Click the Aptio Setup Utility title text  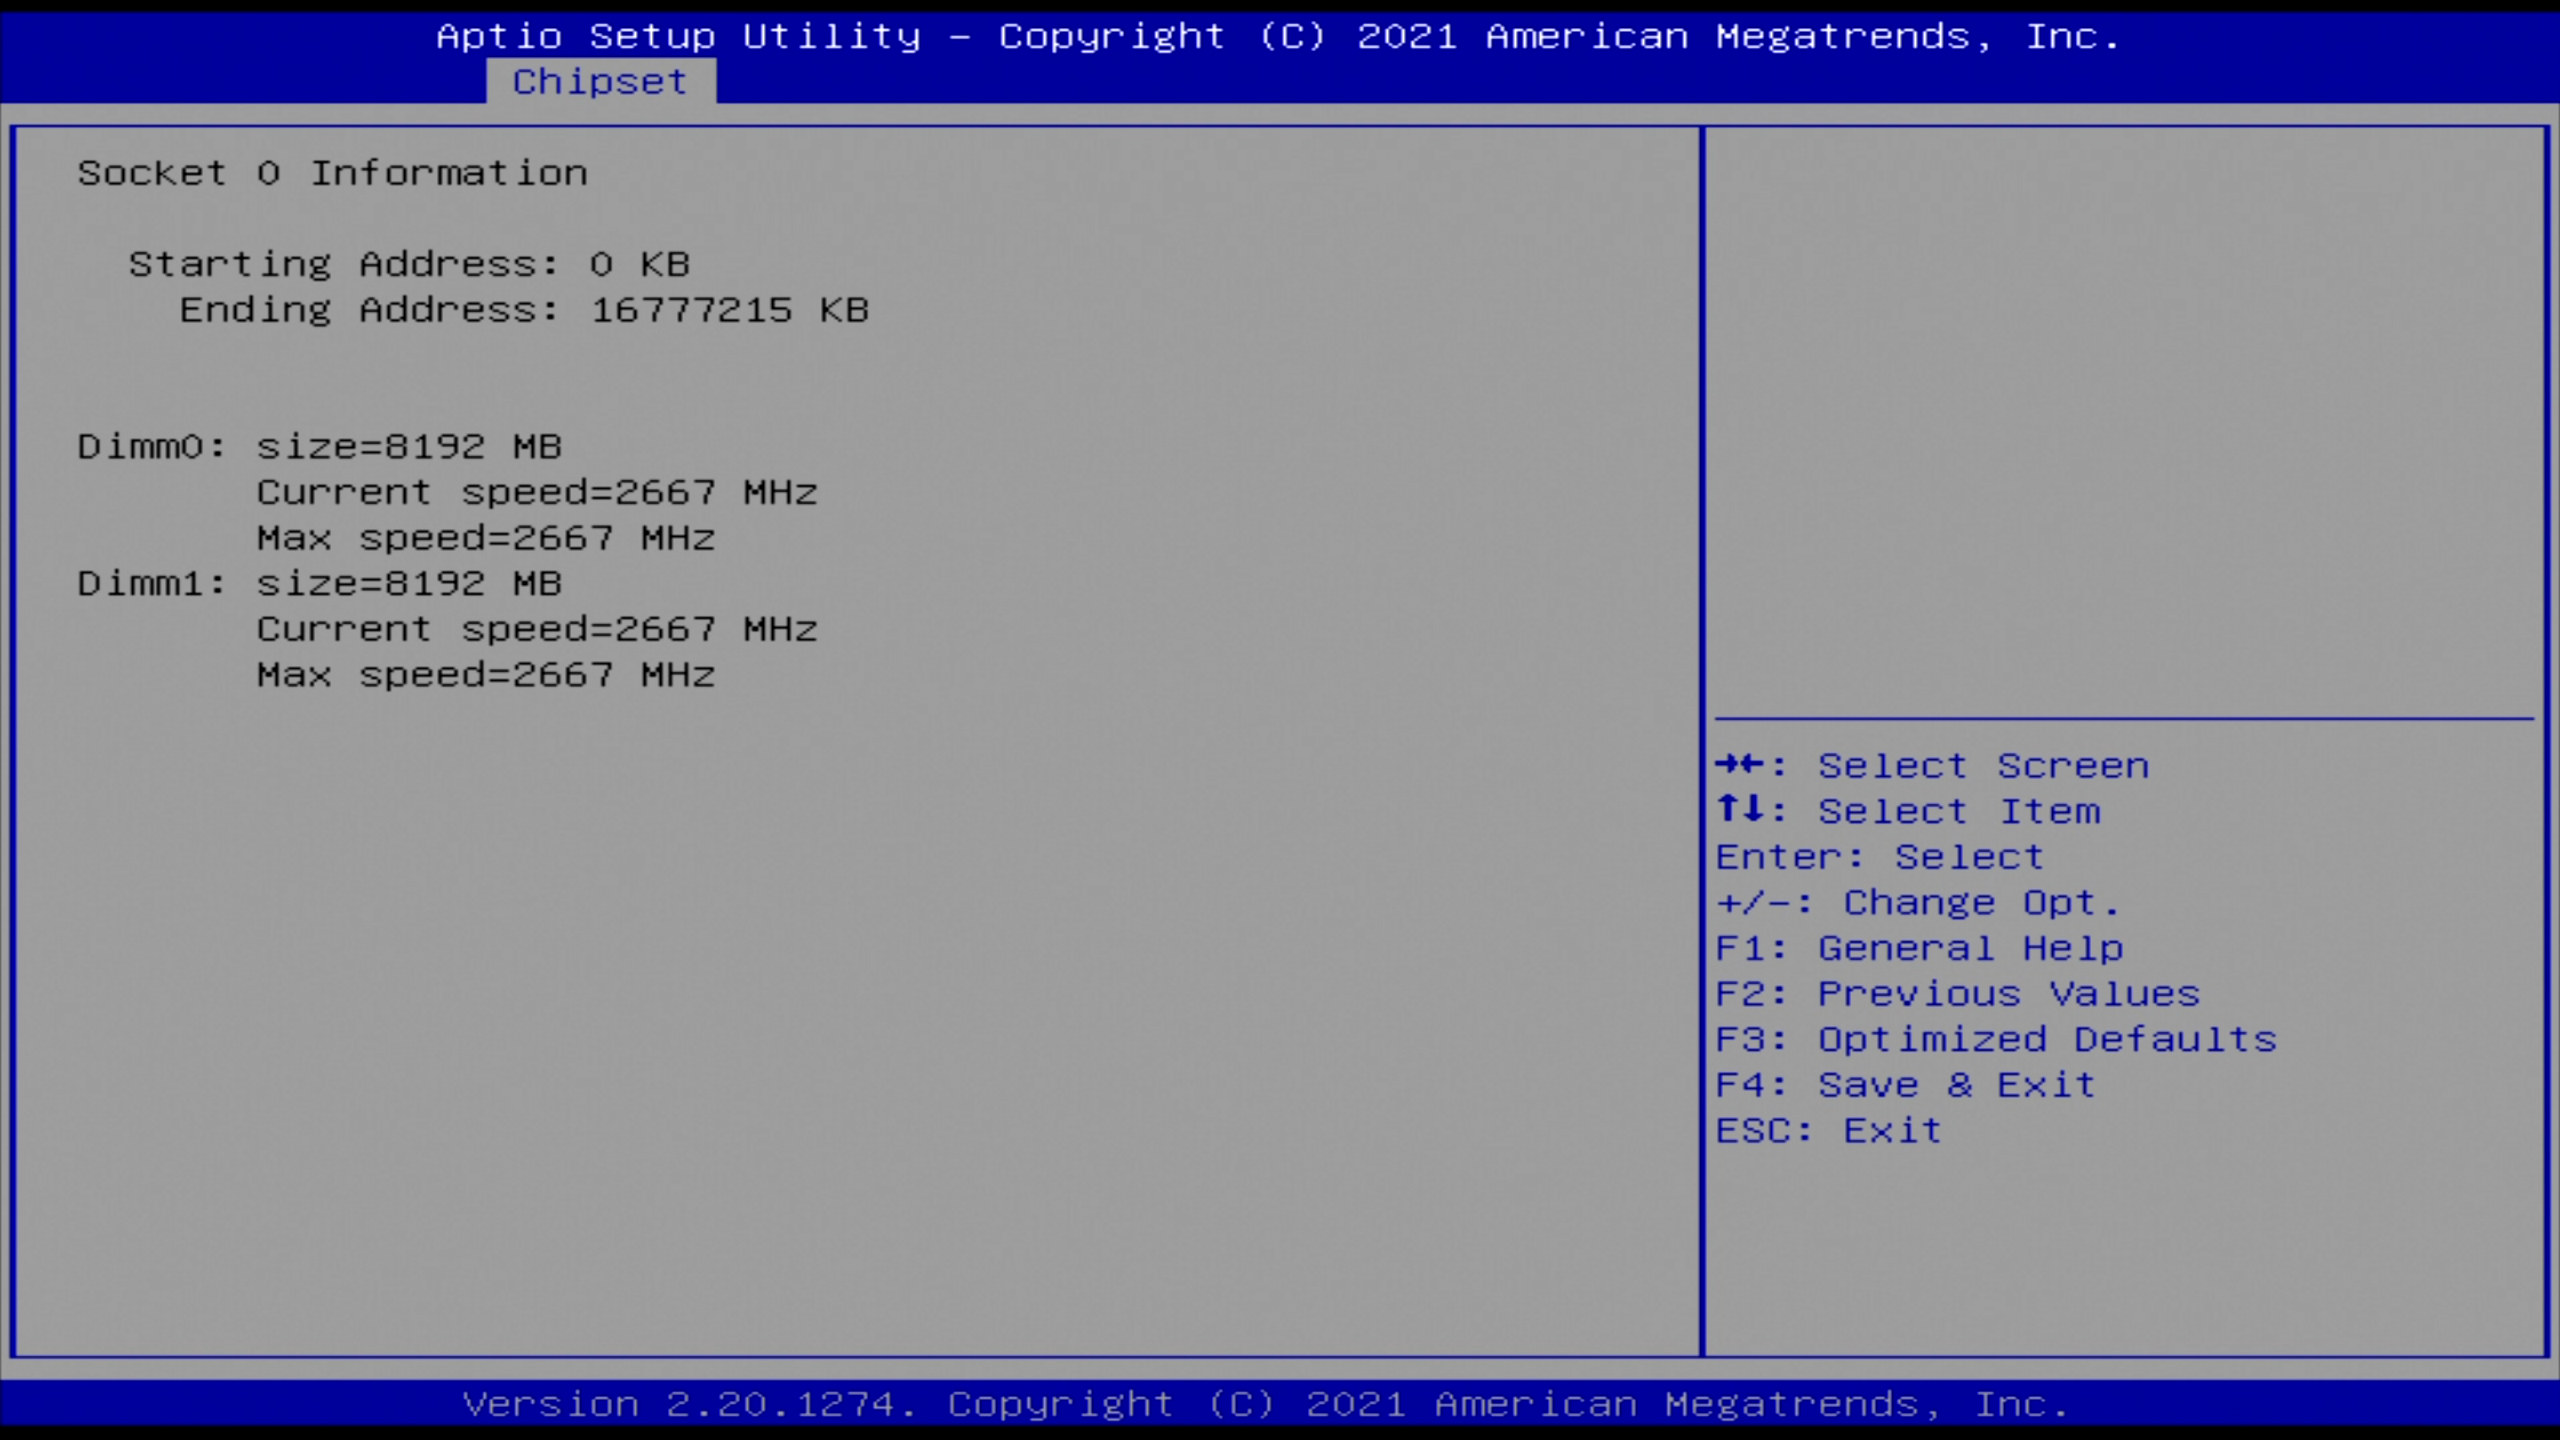[1279, 36]
